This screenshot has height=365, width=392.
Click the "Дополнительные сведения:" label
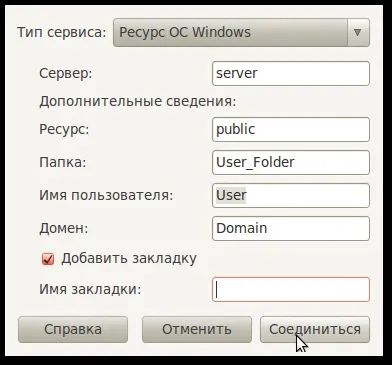point(138,101)
